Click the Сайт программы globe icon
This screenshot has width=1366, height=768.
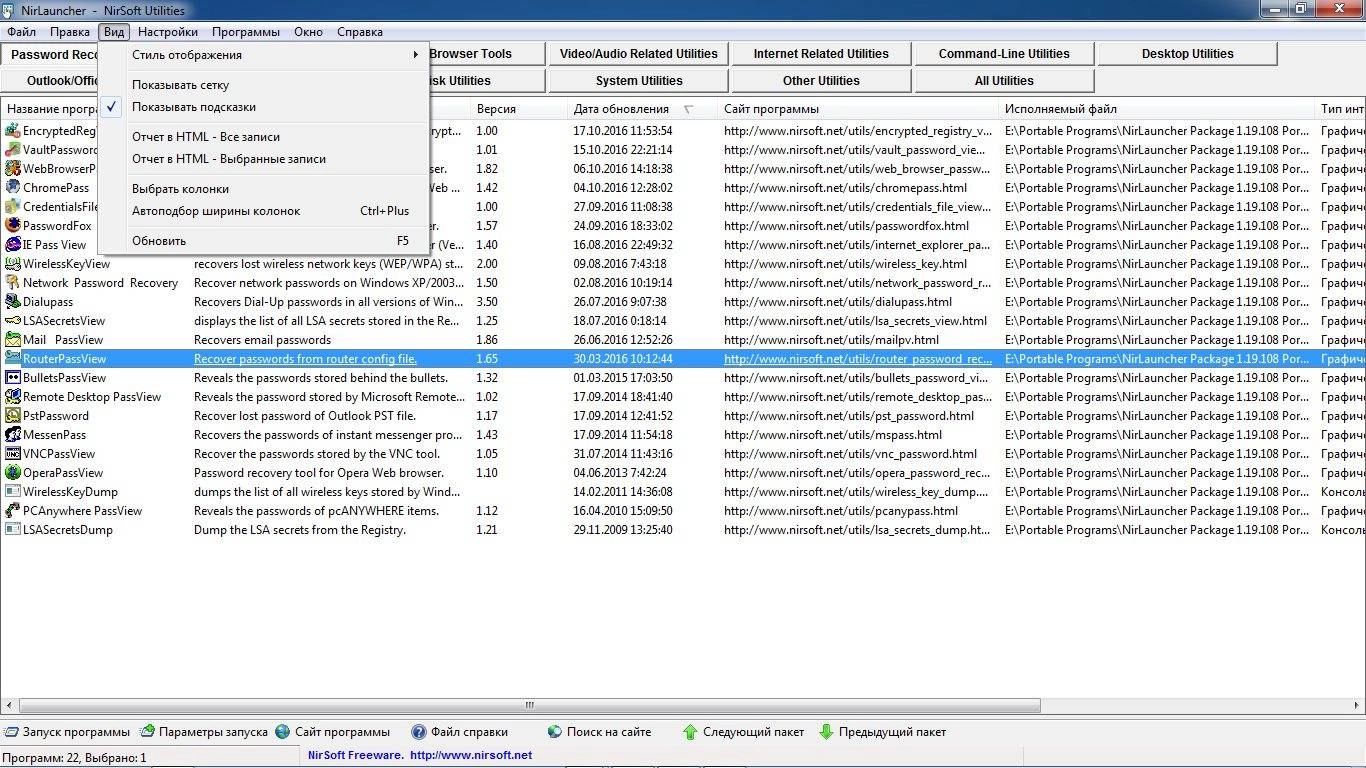[x=283, y=732]
